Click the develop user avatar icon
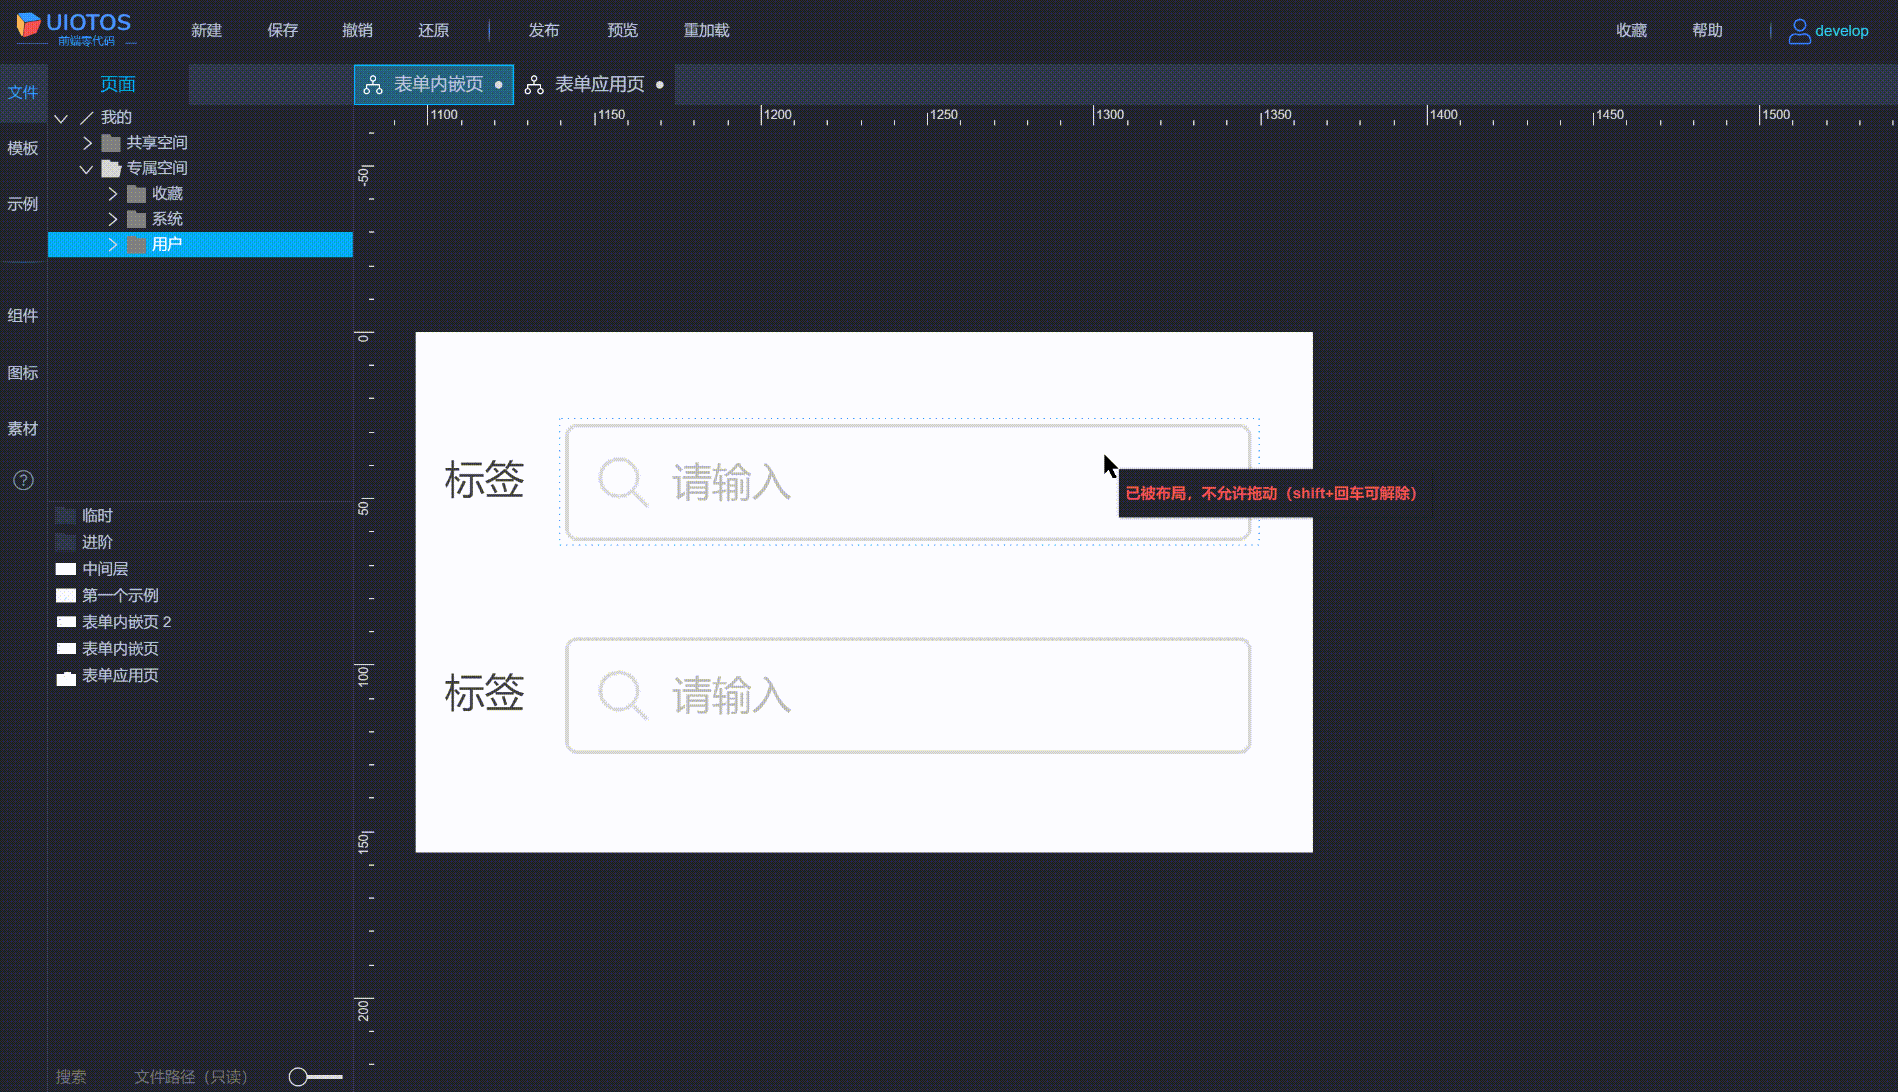1898x1092 pixels. point(1798,30)
